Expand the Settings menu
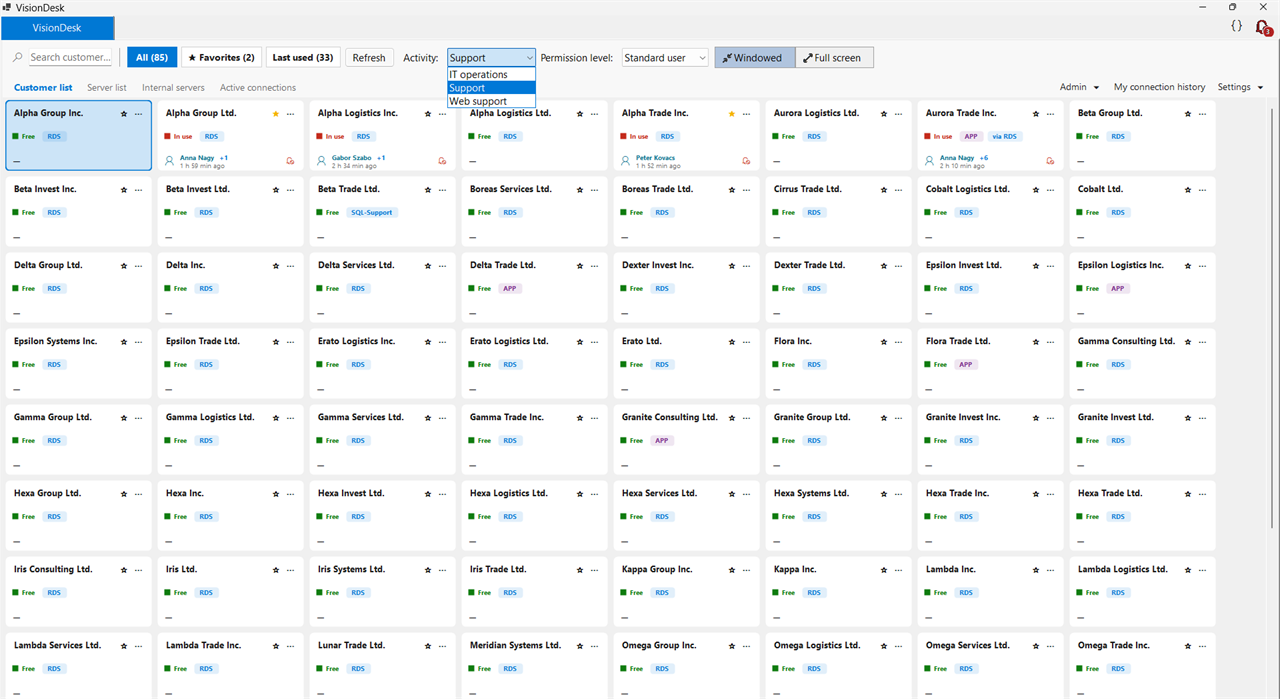1280x699 pixels. click(x=1240, y=87)
